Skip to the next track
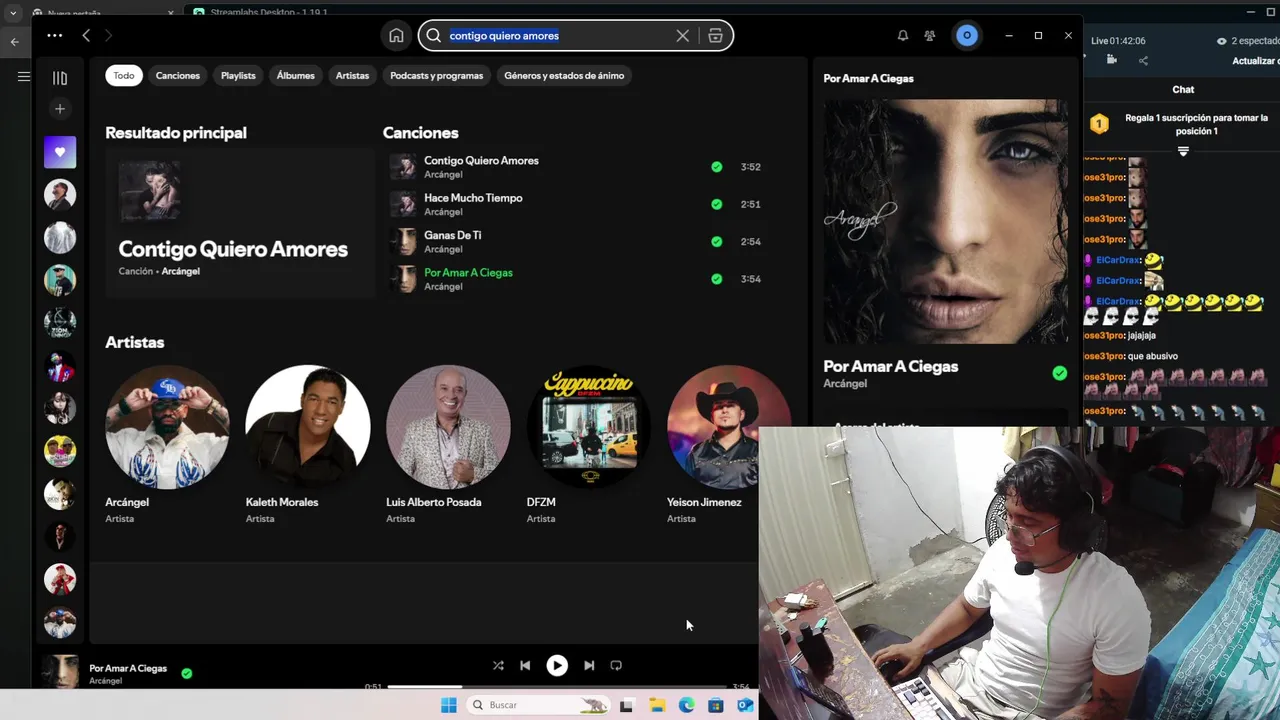 [589, 665]
